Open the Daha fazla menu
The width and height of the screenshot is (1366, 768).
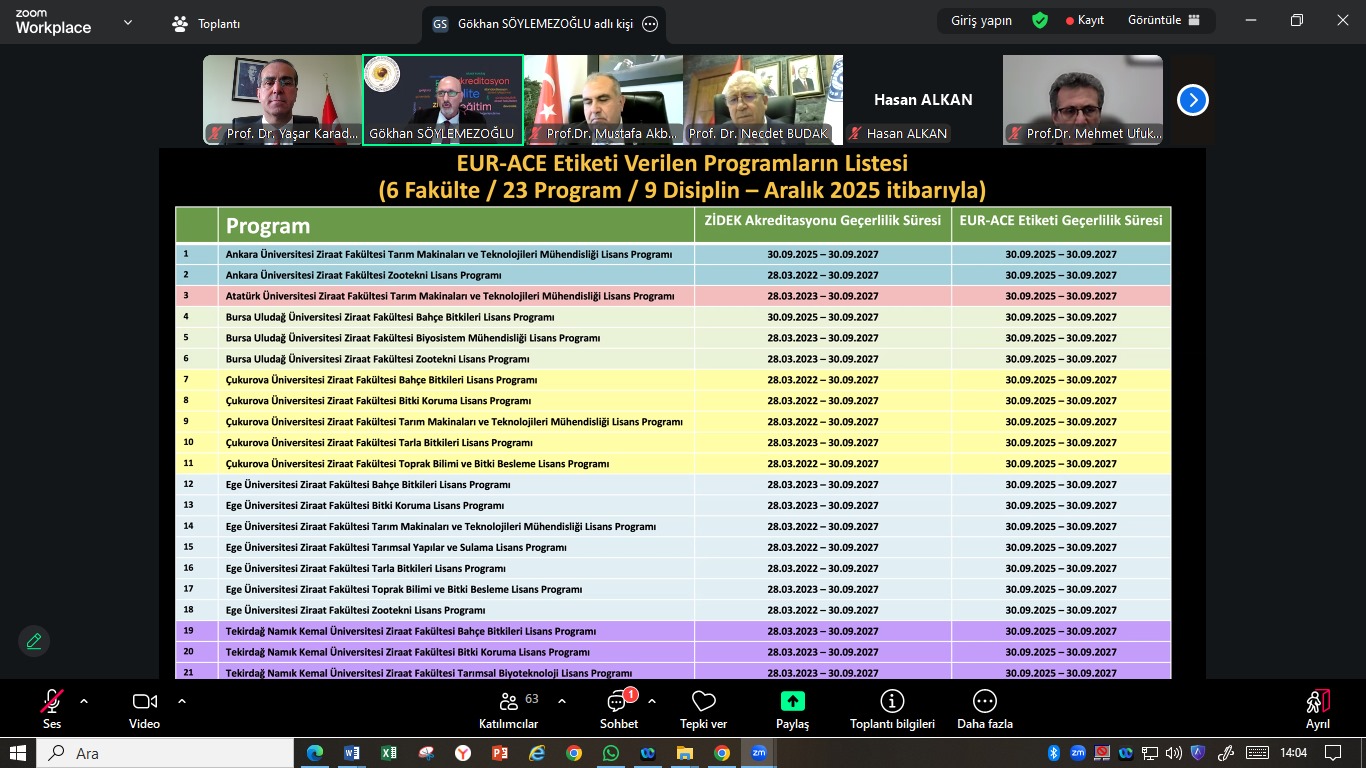point(984,709)
